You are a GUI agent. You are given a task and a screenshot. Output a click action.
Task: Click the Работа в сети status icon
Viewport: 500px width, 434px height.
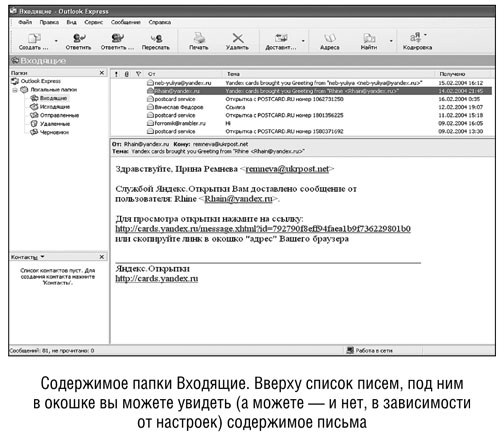[x=350, y=350]
